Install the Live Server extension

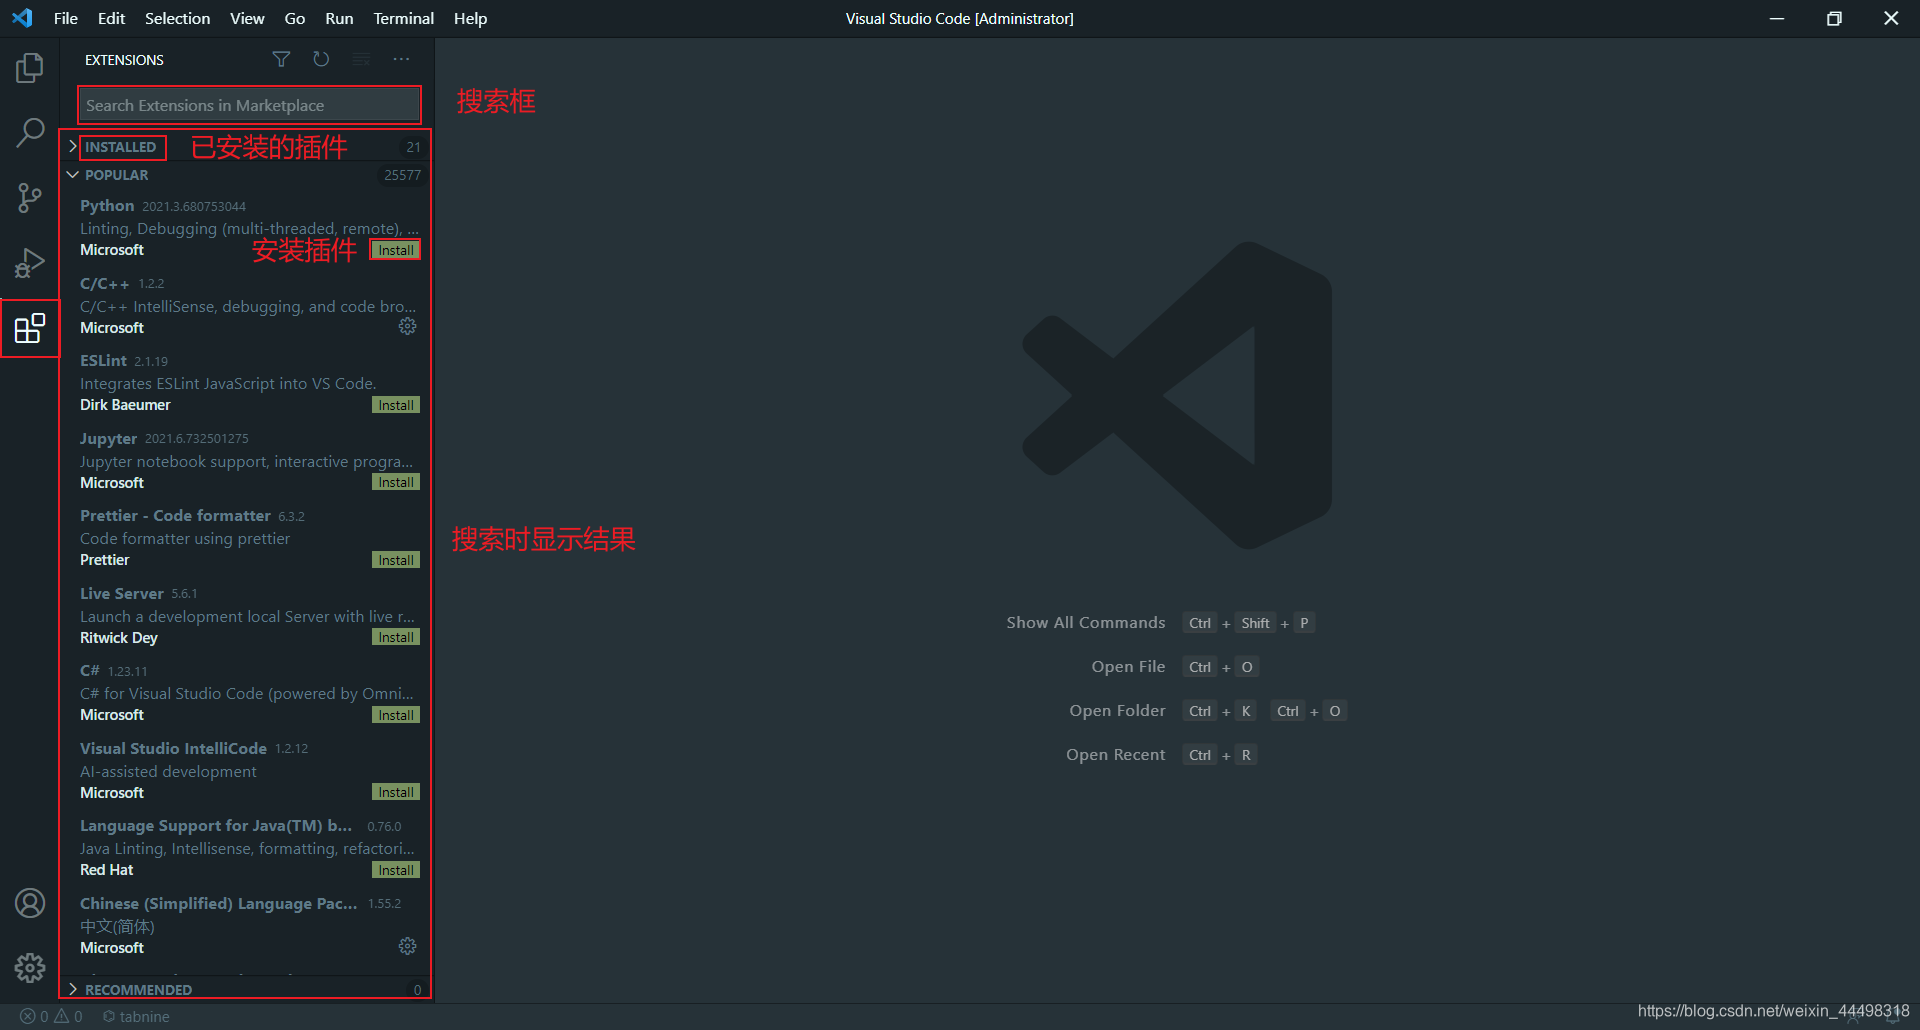click(x=396, y=637)
